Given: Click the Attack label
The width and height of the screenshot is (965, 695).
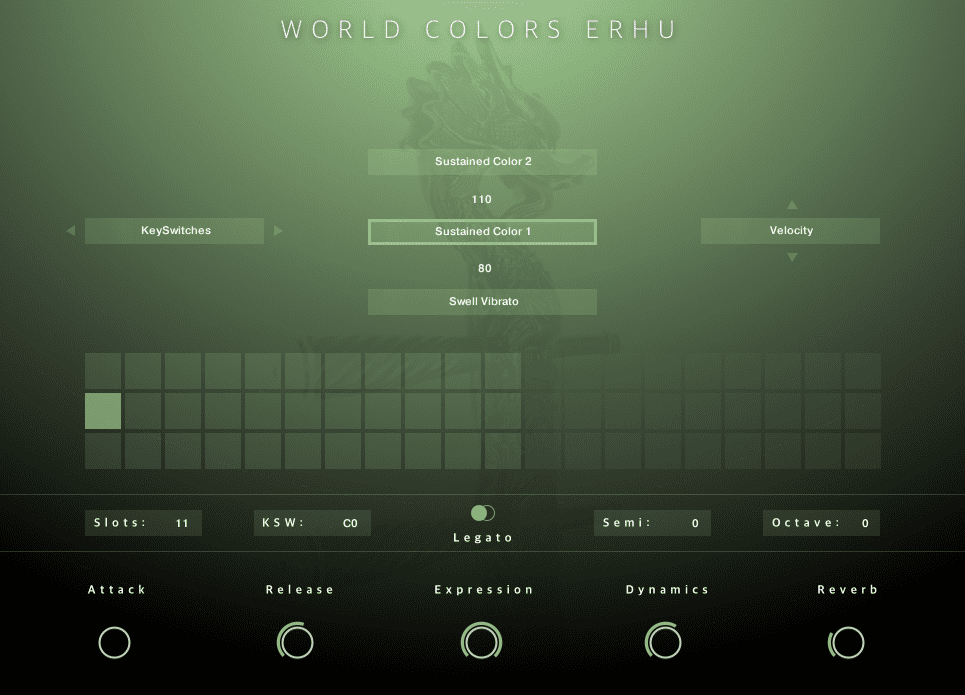Looking at the screenshot, I should (x=116, y=590).
